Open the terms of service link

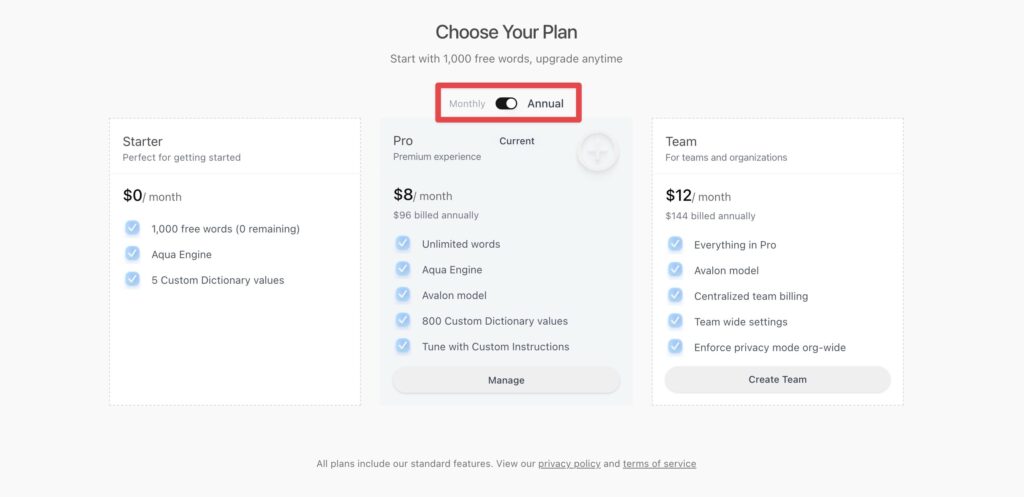(659, 464)
